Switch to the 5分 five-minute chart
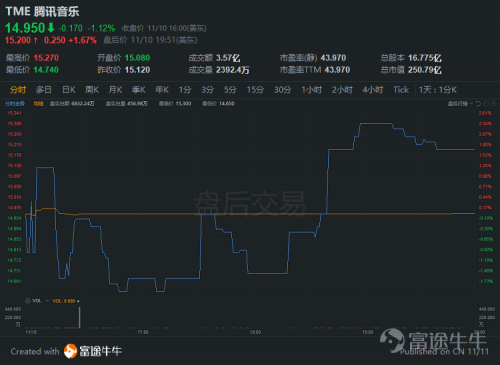Image resolution: width=500 pixels, height=365 pixels. [x=230, y=90]
